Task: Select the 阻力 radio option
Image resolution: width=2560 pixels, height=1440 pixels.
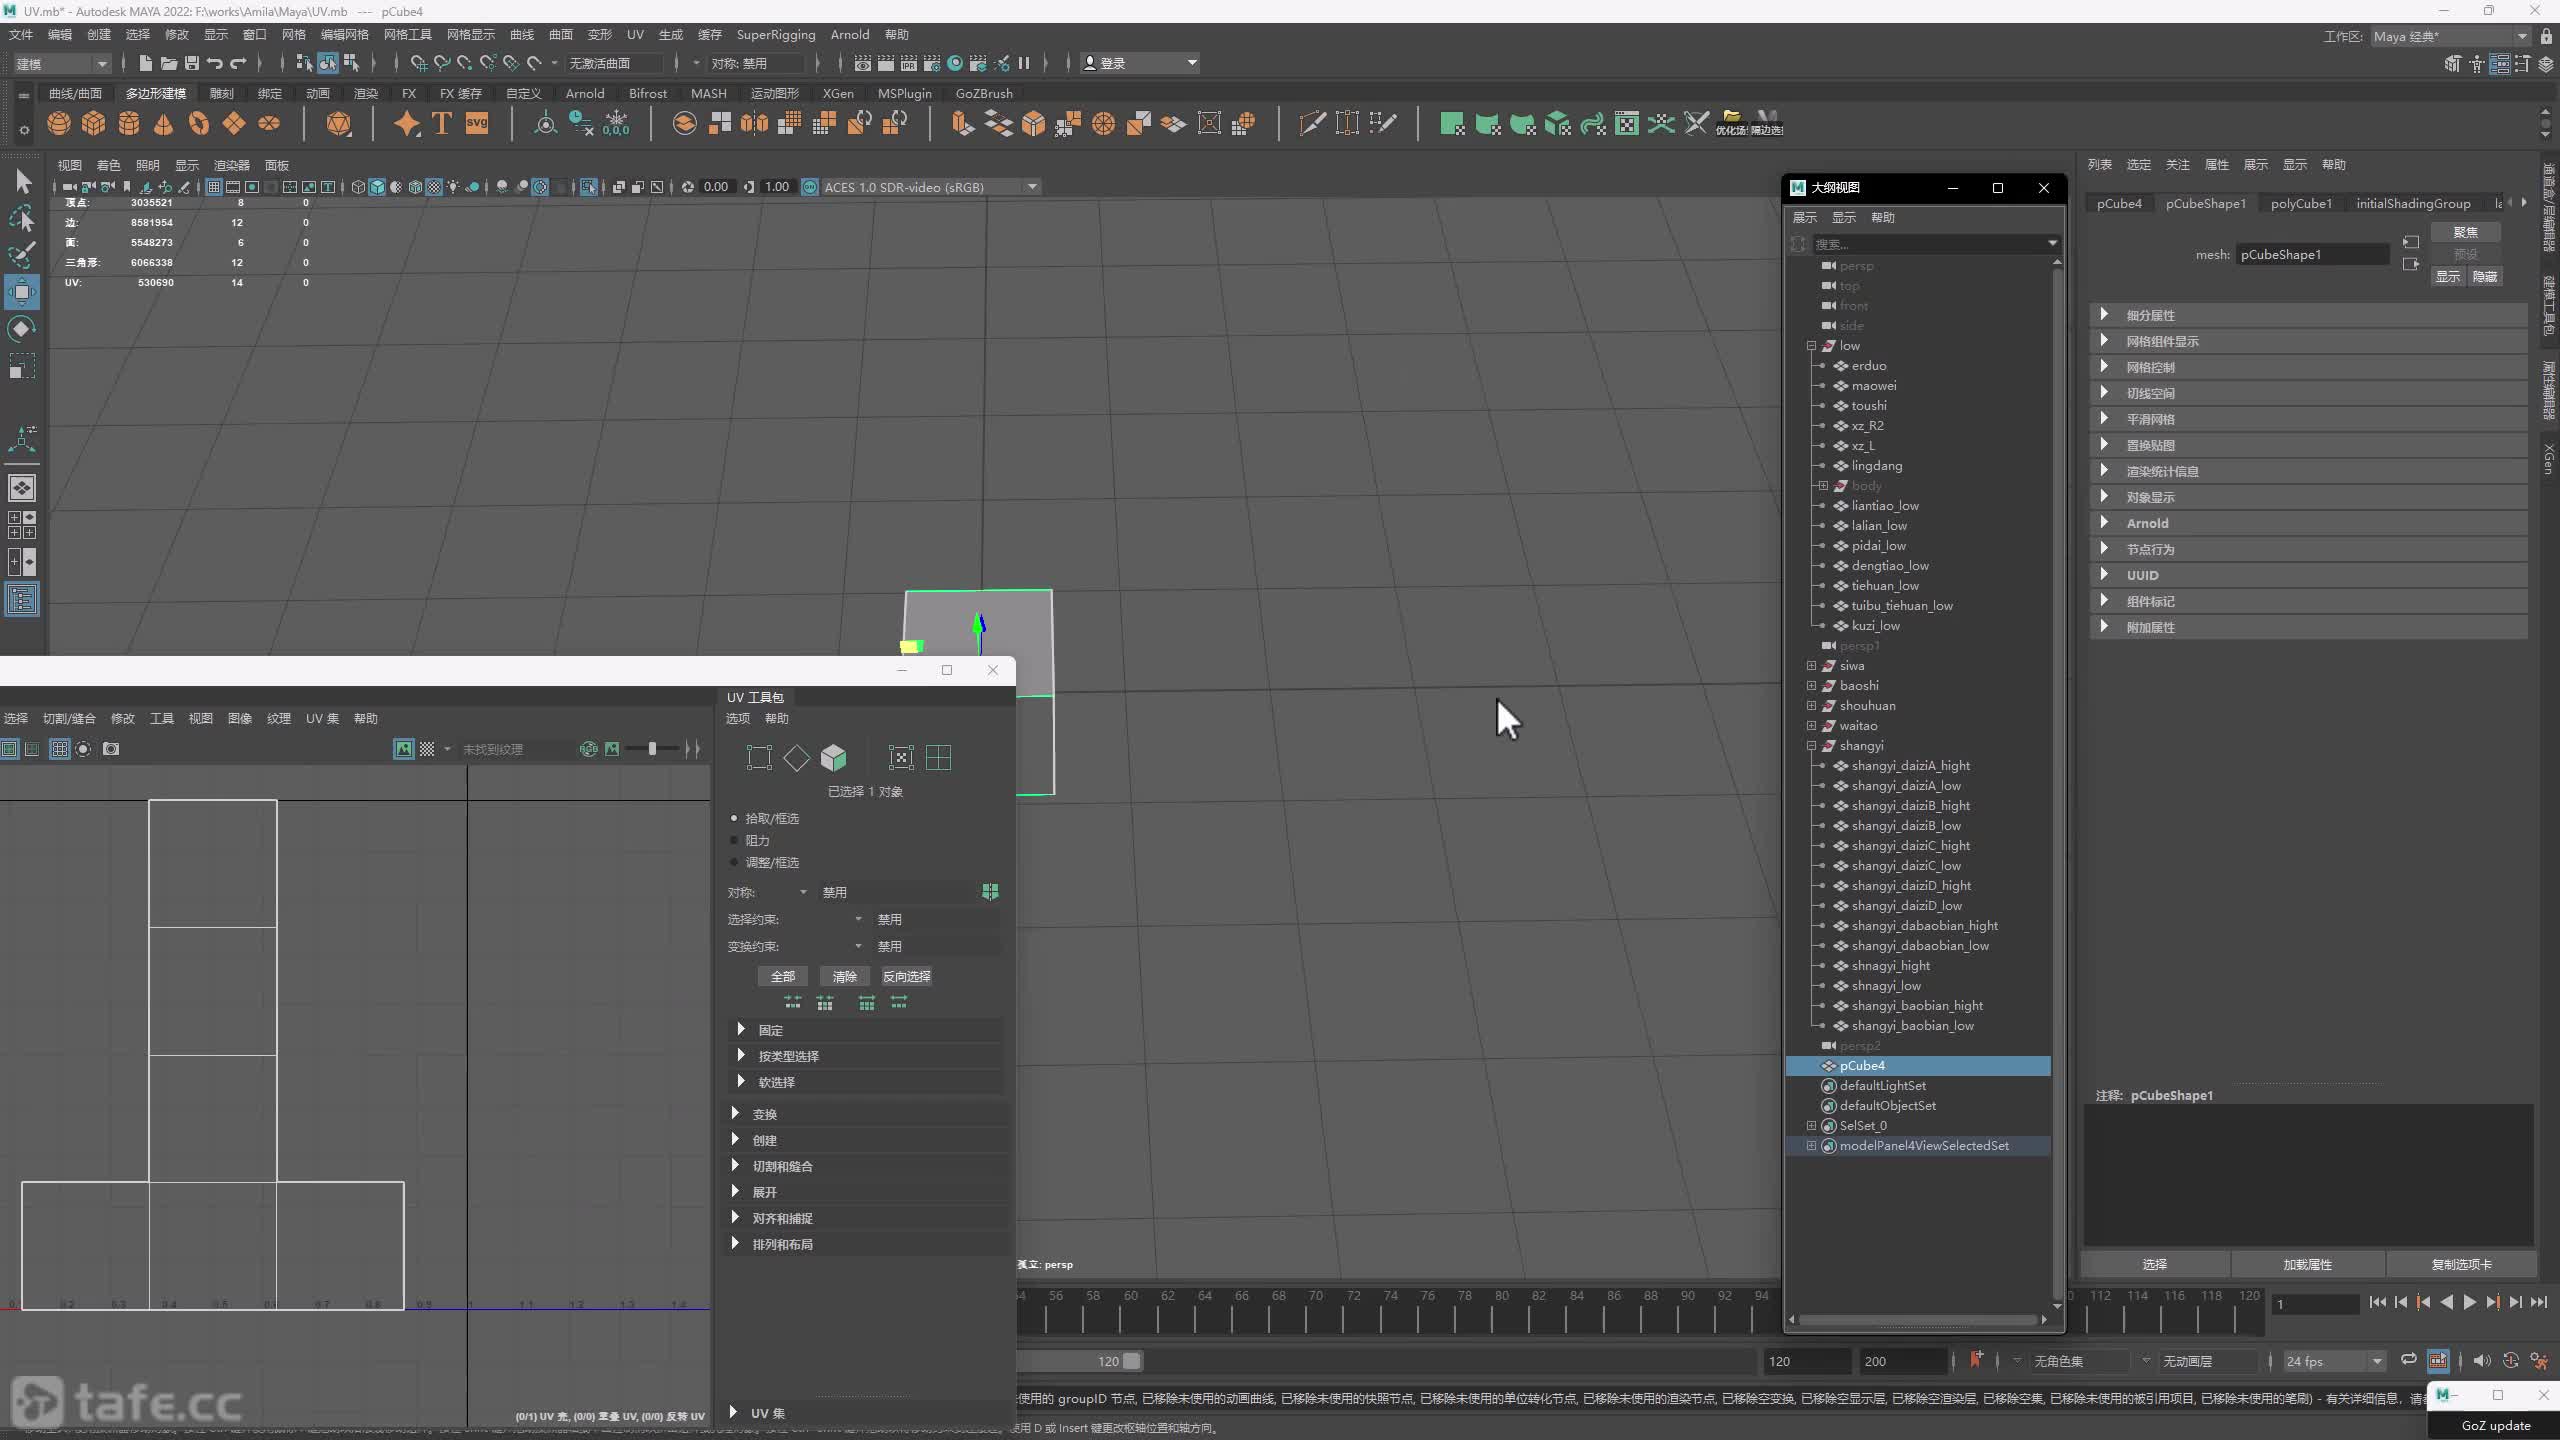Action: tap(733, 840)
